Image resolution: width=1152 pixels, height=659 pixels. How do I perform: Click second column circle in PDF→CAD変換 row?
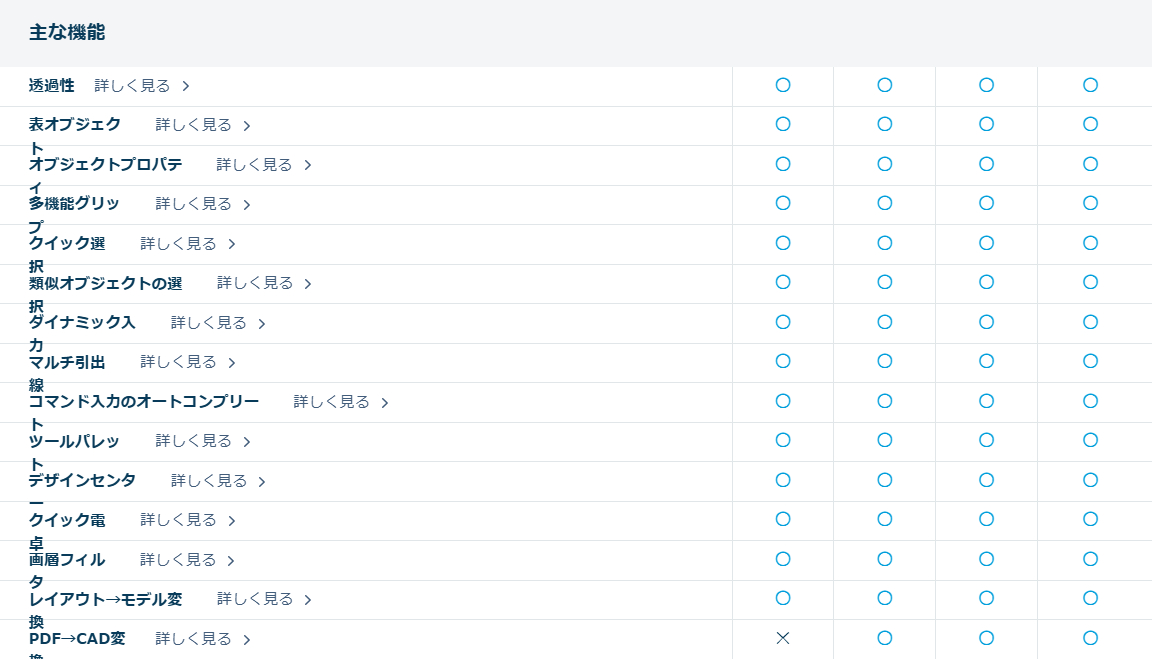(884, 638)
